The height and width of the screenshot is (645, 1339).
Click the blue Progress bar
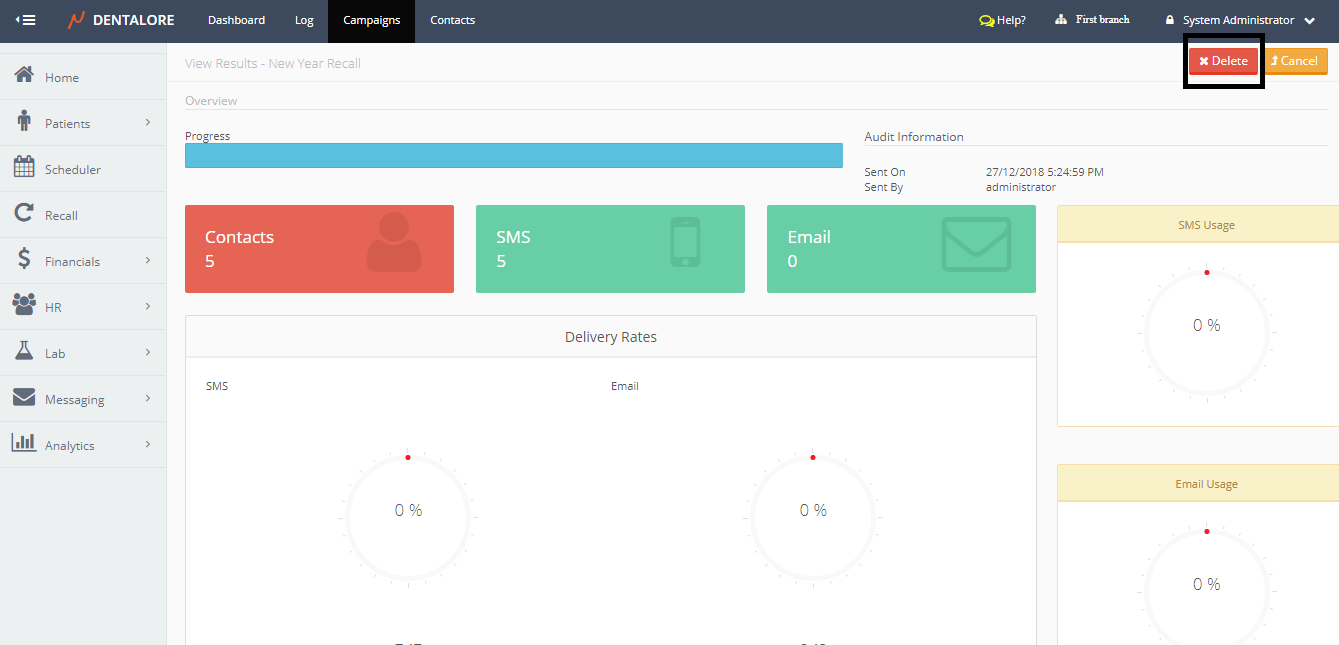513,155
